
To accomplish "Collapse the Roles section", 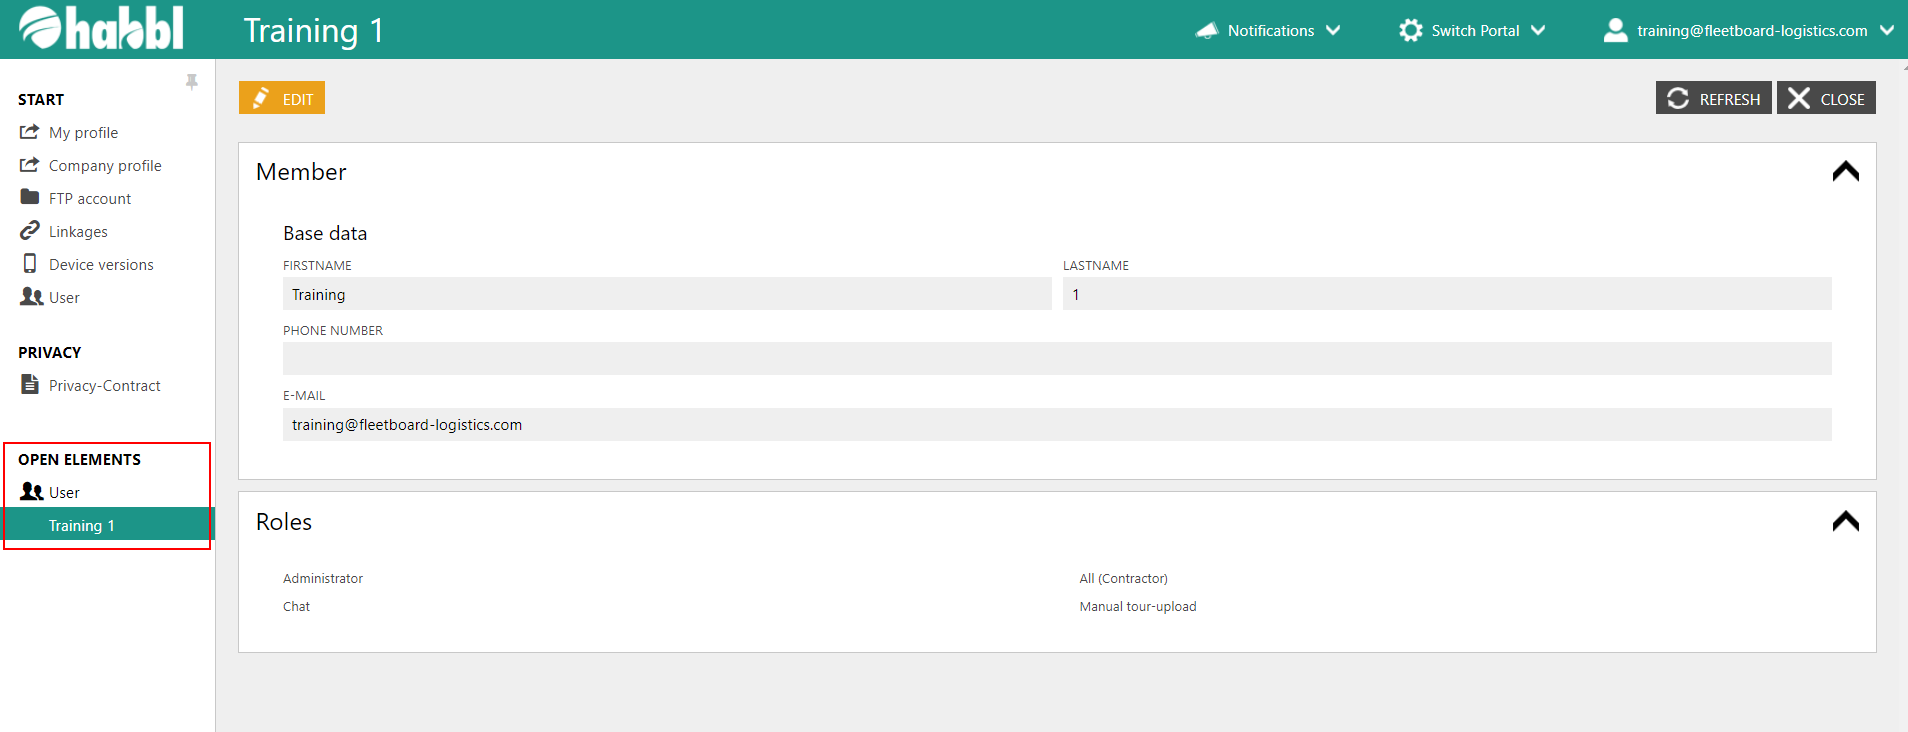I will click(x=1845, y=521).
